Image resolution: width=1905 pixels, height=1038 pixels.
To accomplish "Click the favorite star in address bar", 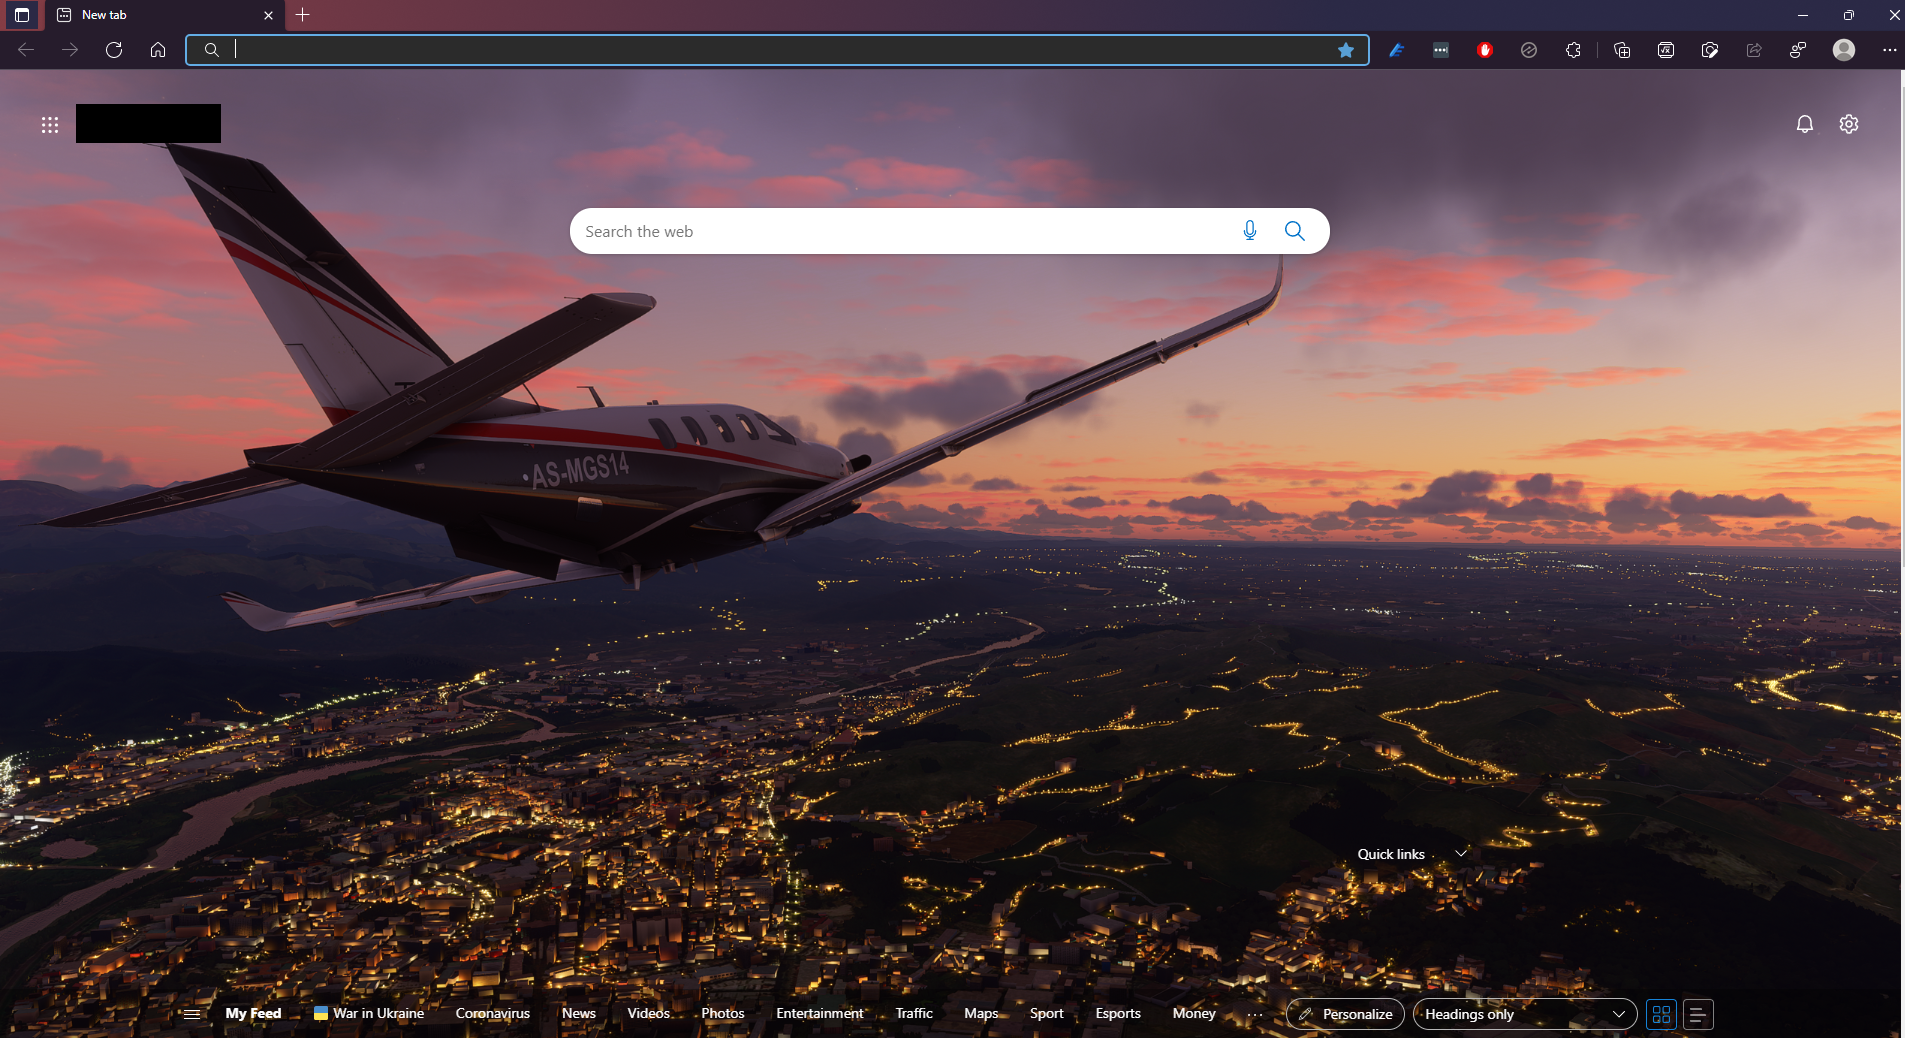I will tap(1346, 50).
